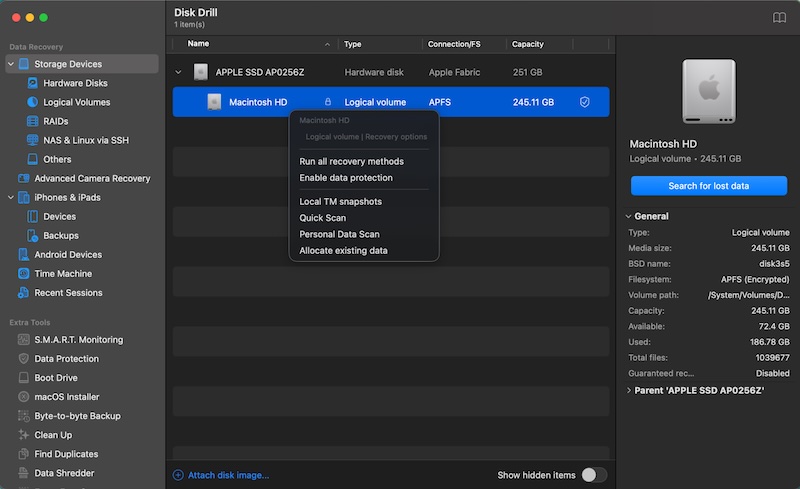Viewport: 800px width, 489px height.
Task: Select Enable data protection in context menu
Action: click(346, 178)
